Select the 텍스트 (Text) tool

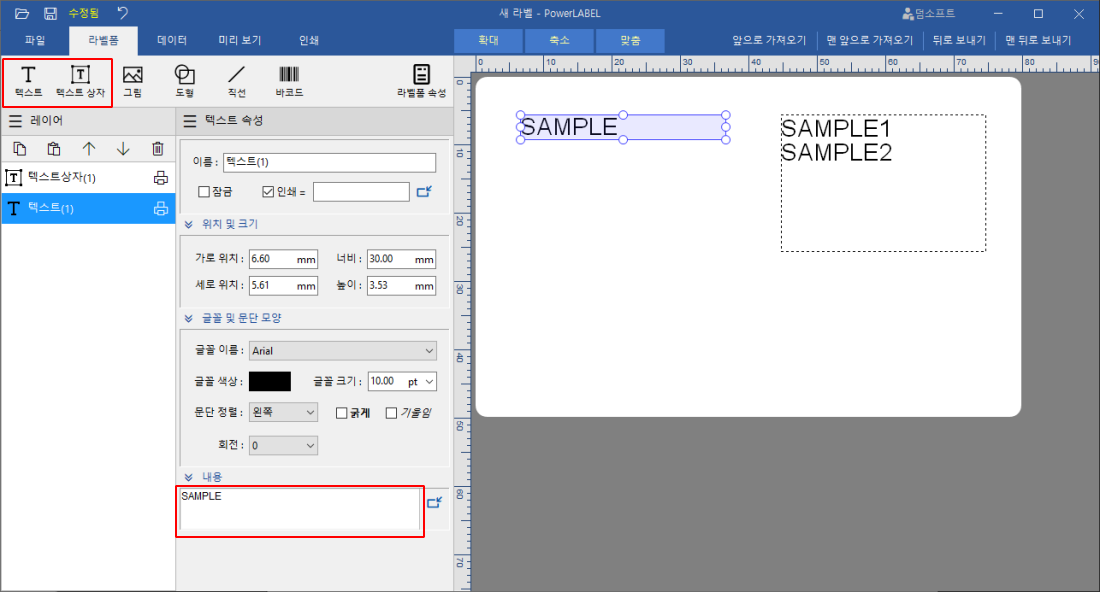point(27,80)
